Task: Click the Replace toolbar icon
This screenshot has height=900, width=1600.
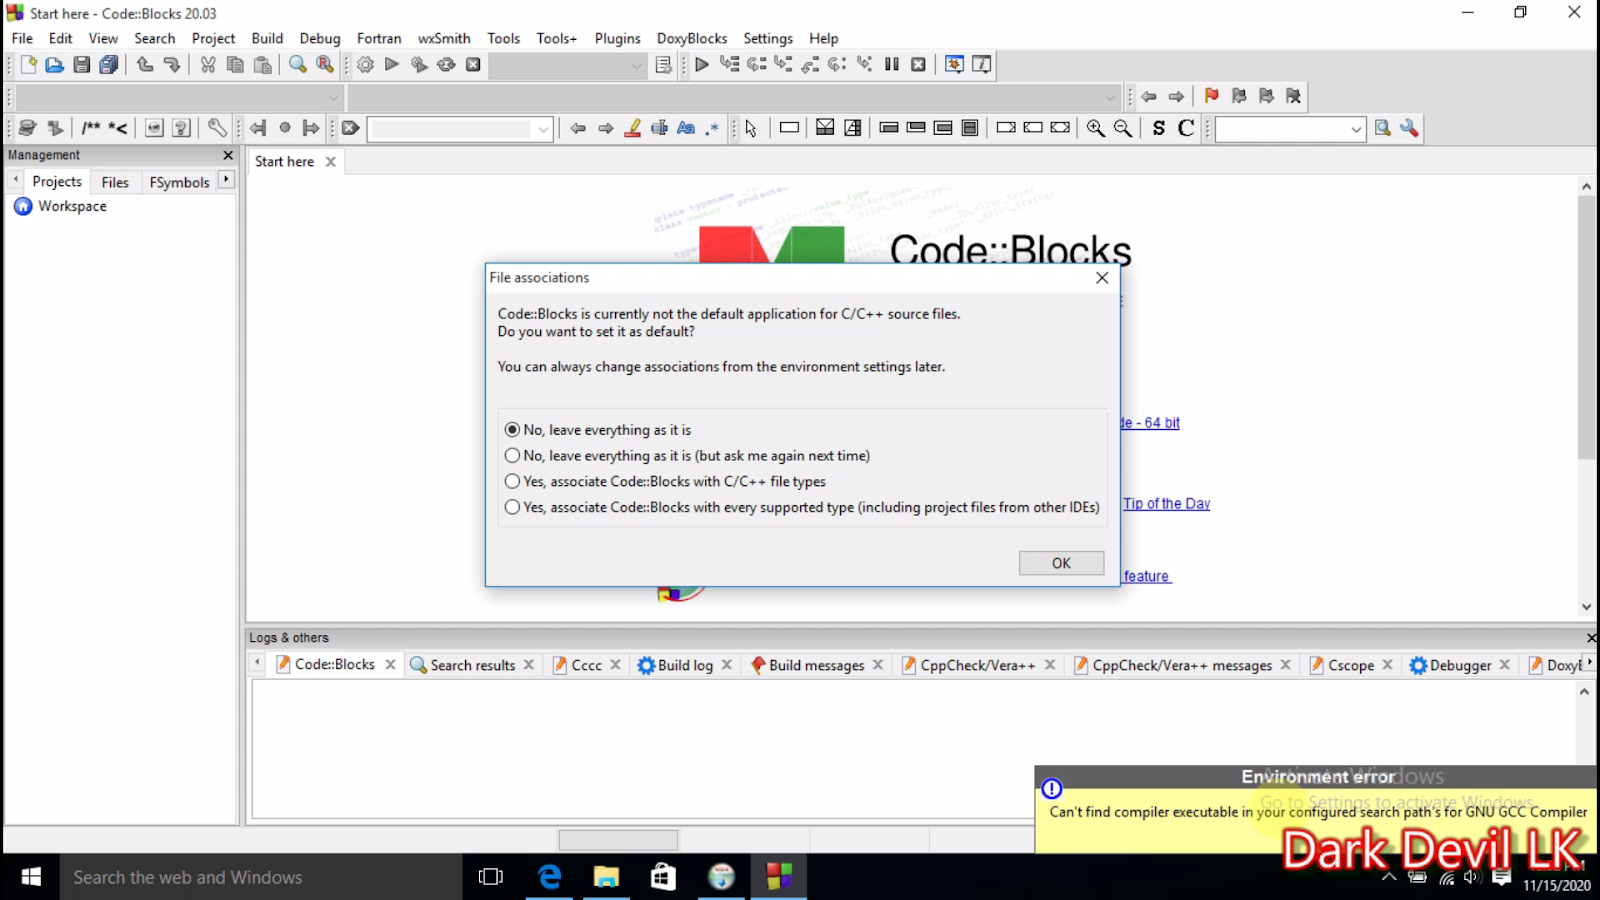Action: click(x=325, y=65)
